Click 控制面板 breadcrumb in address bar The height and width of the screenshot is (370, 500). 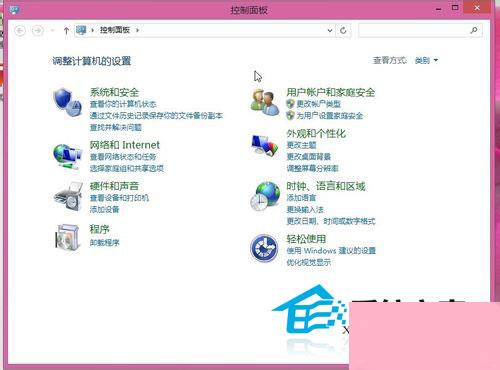pos(115,30)
